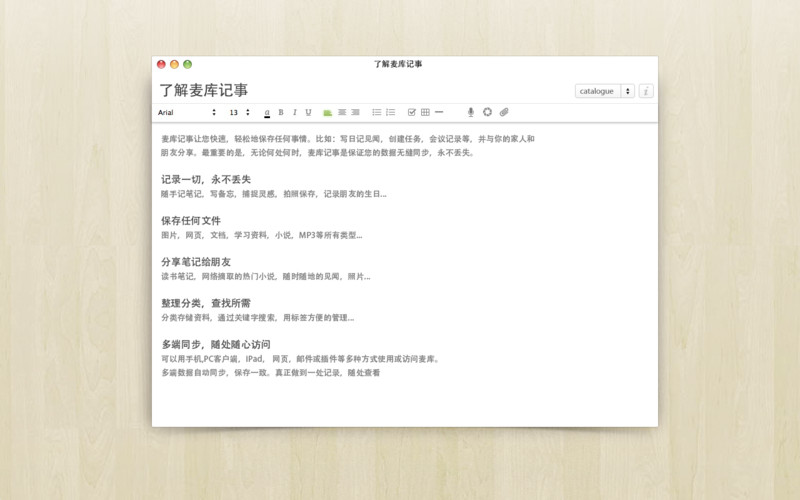The height and width of the screenshot is (500, 800).
Task: Right align the text
Action: [x=356, y=112]
